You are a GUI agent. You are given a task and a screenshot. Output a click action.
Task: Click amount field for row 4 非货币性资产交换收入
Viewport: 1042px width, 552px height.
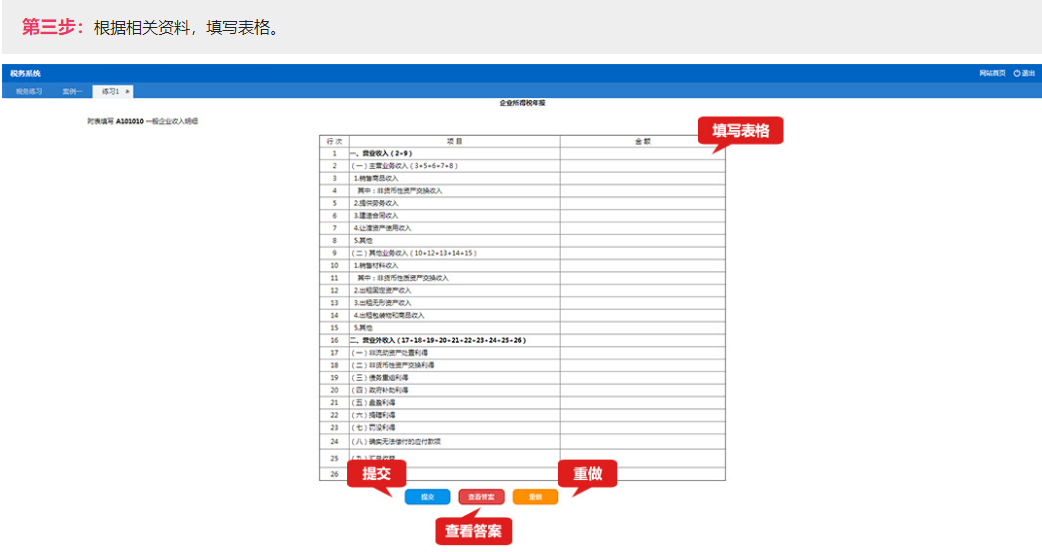643,191
